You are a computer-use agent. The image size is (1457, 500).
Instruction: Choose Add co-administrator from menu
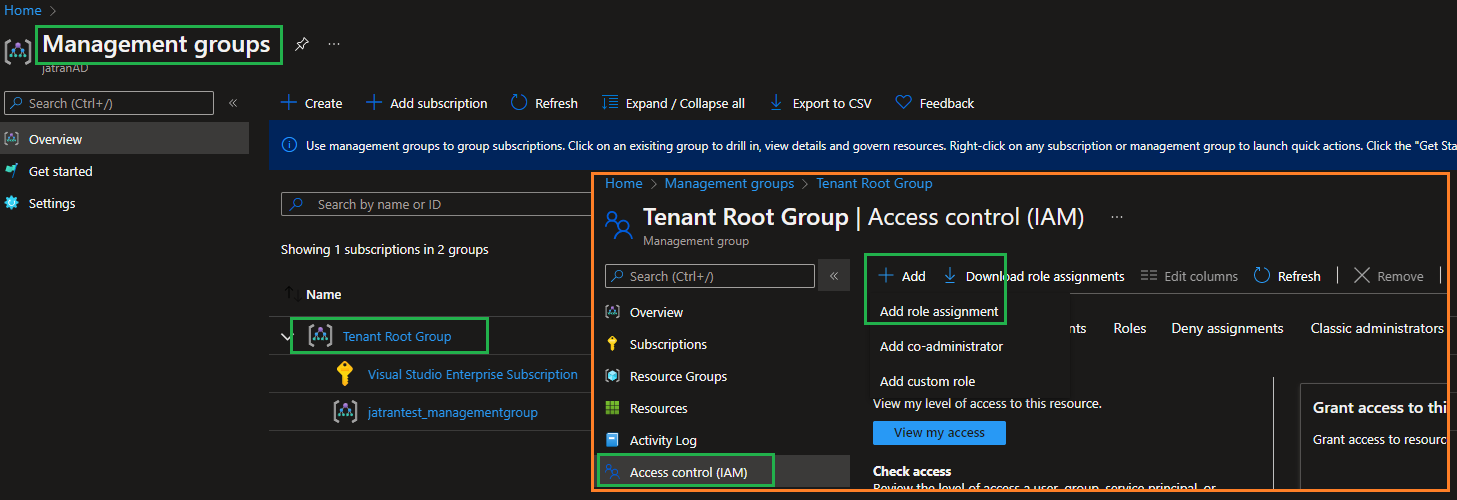pyautogui.click(x=941, y=346)
